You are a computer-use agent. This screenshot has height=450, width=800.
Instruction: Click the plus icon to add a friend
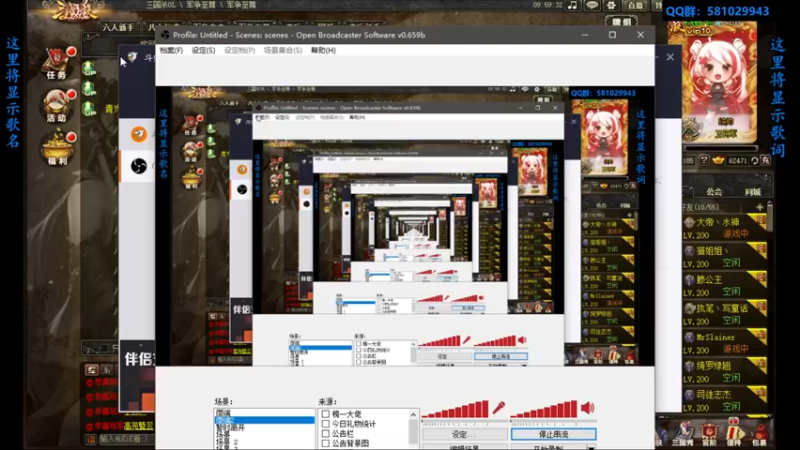760,207
